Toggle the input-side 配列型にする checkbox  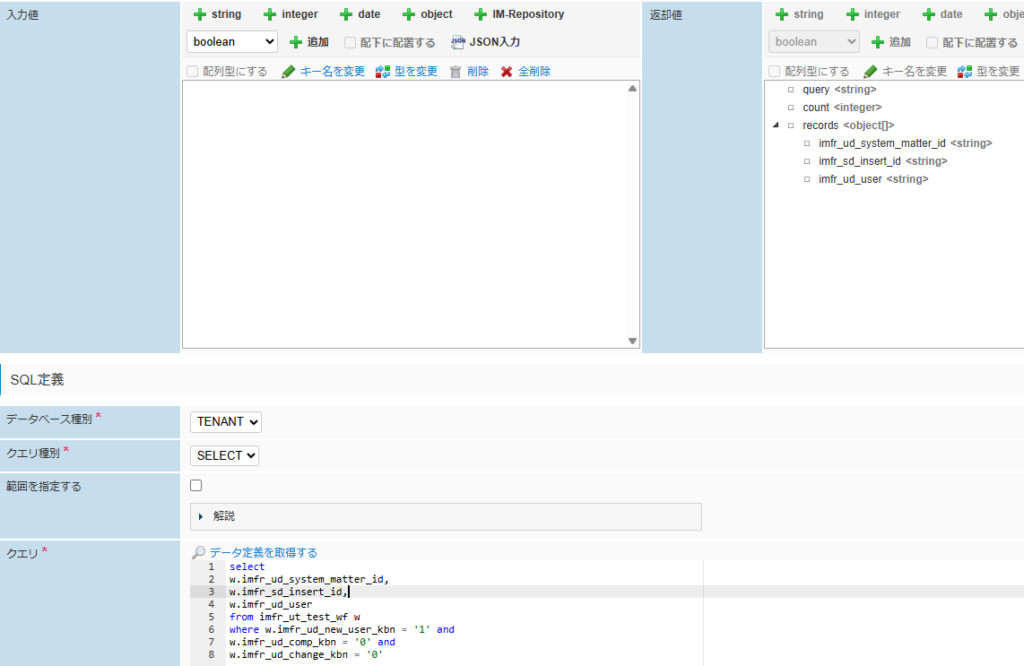click(193, 72)
